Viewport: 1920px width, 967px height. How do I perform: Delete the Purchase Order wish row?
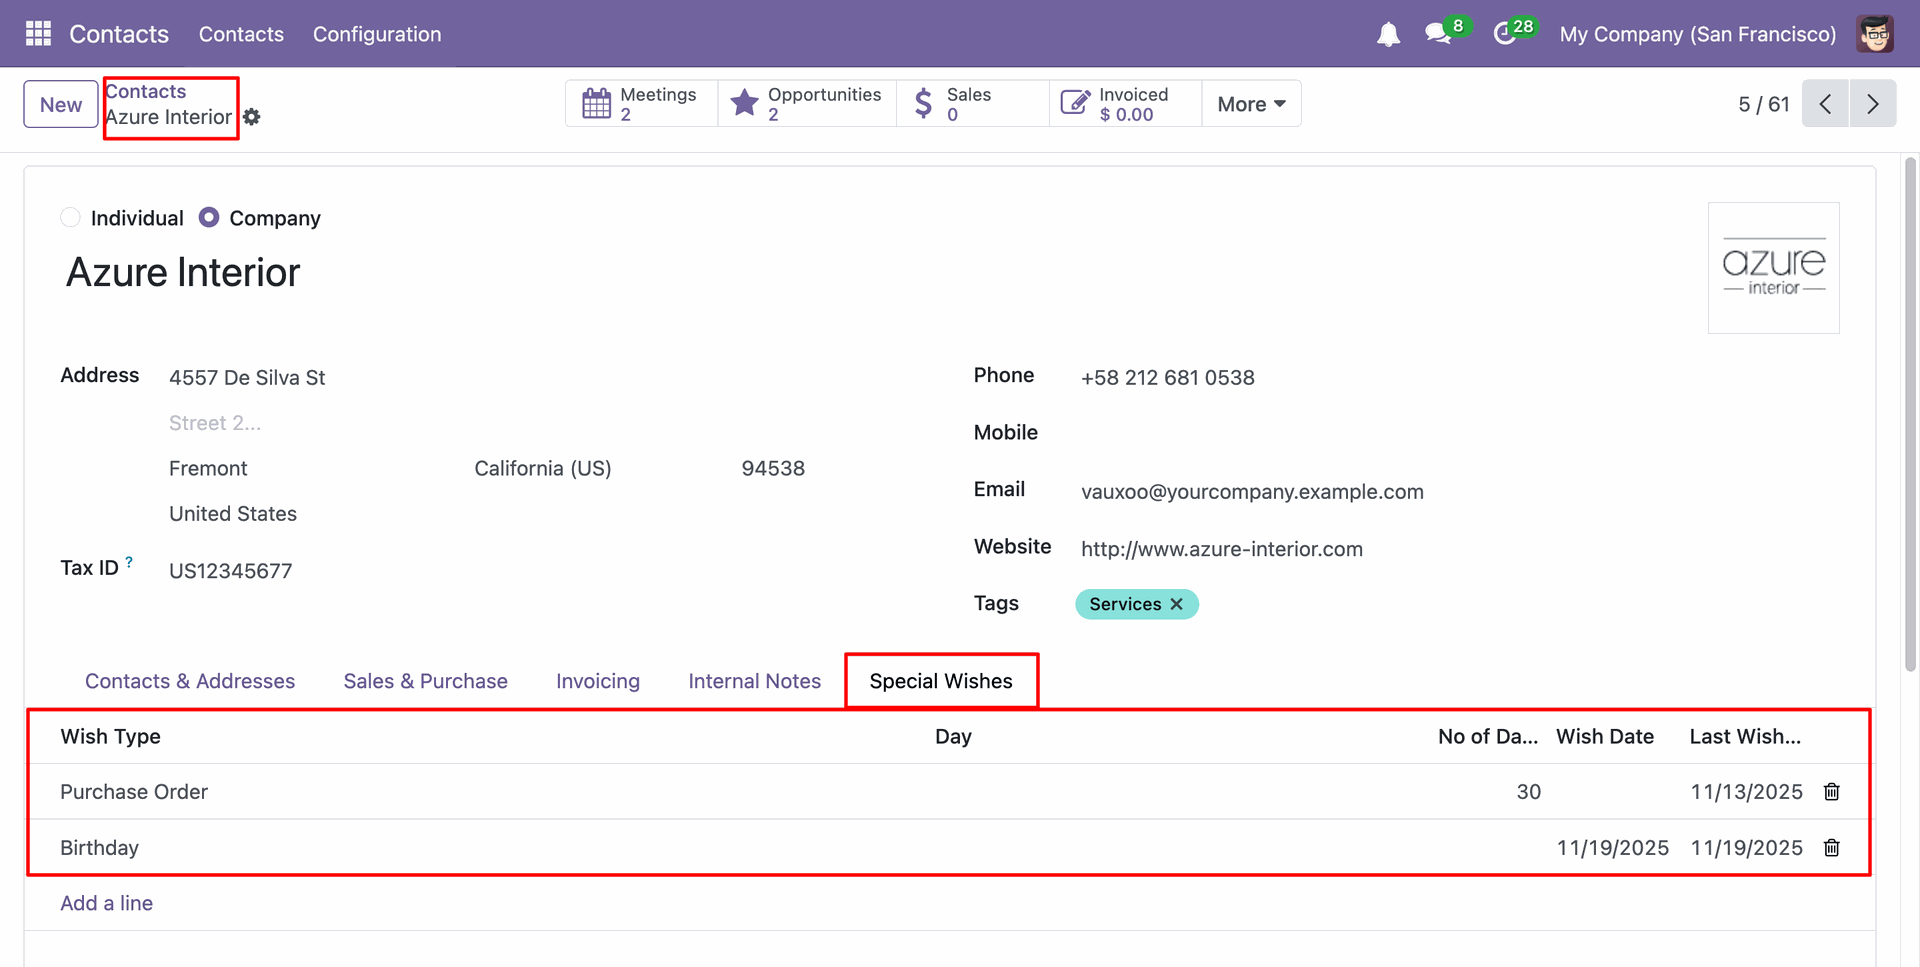[x=1831, y=792]
